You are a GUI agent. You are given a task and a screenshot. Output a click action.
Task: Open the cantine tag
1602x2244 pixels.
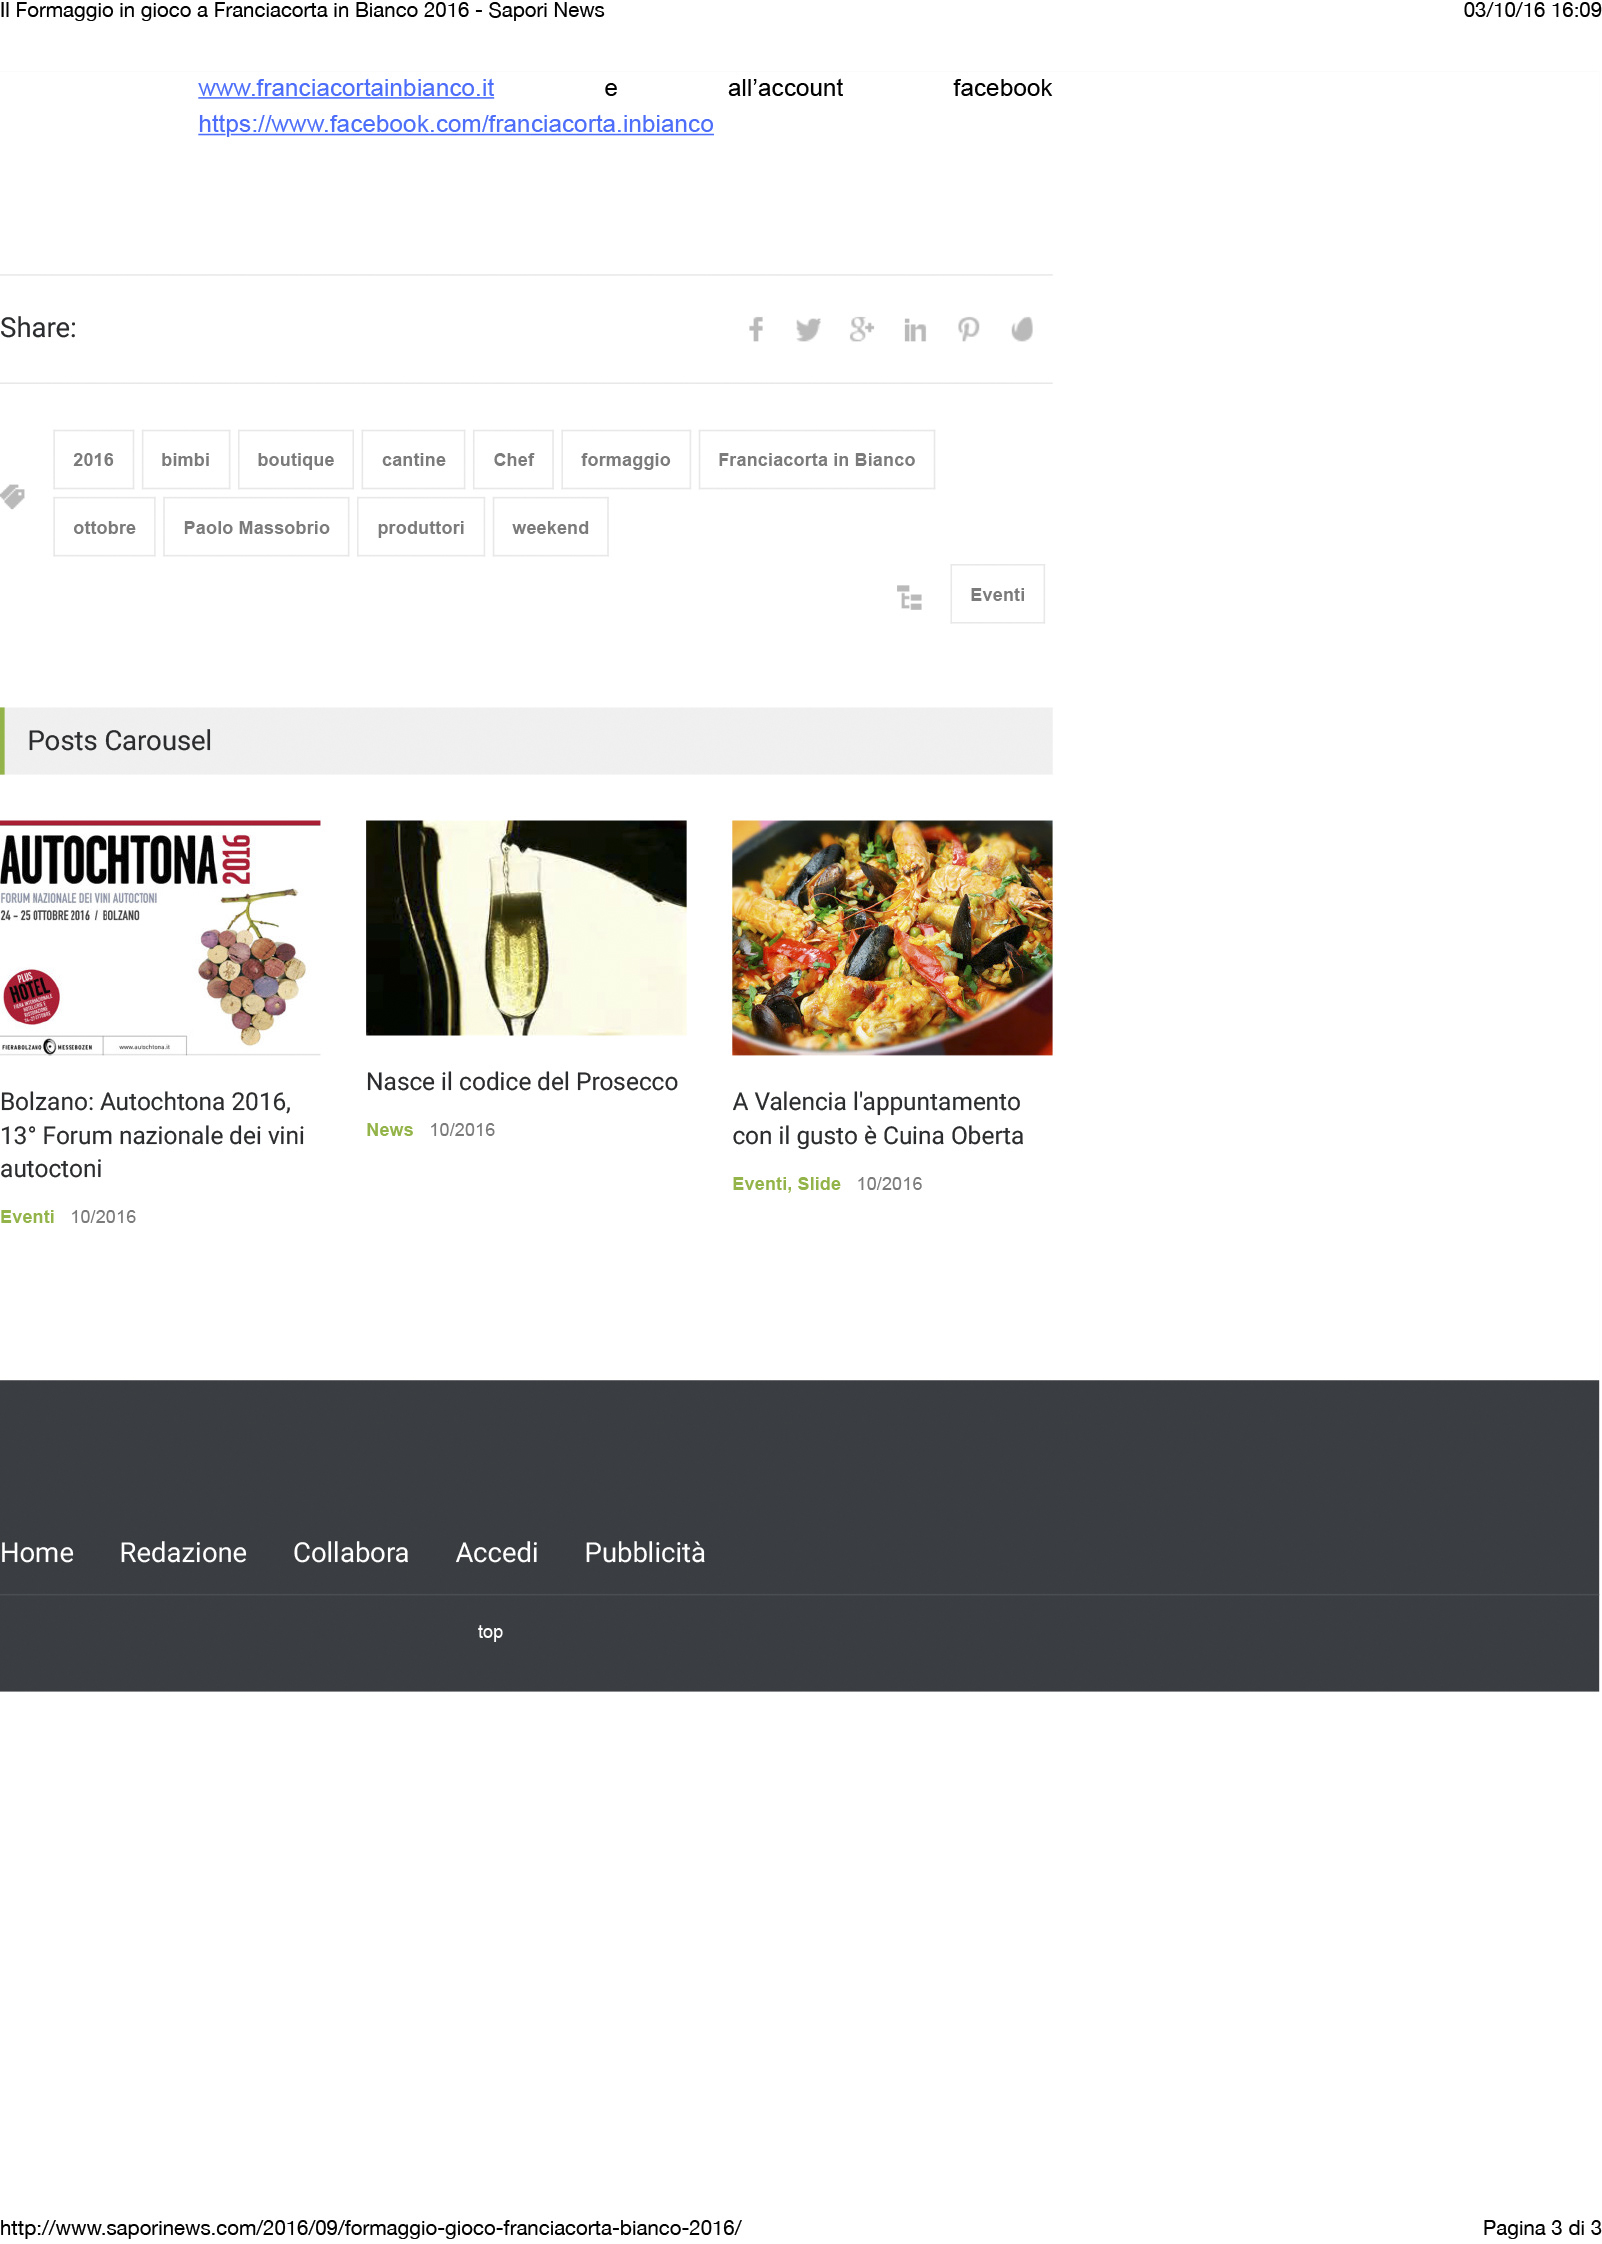pos(414,460)
